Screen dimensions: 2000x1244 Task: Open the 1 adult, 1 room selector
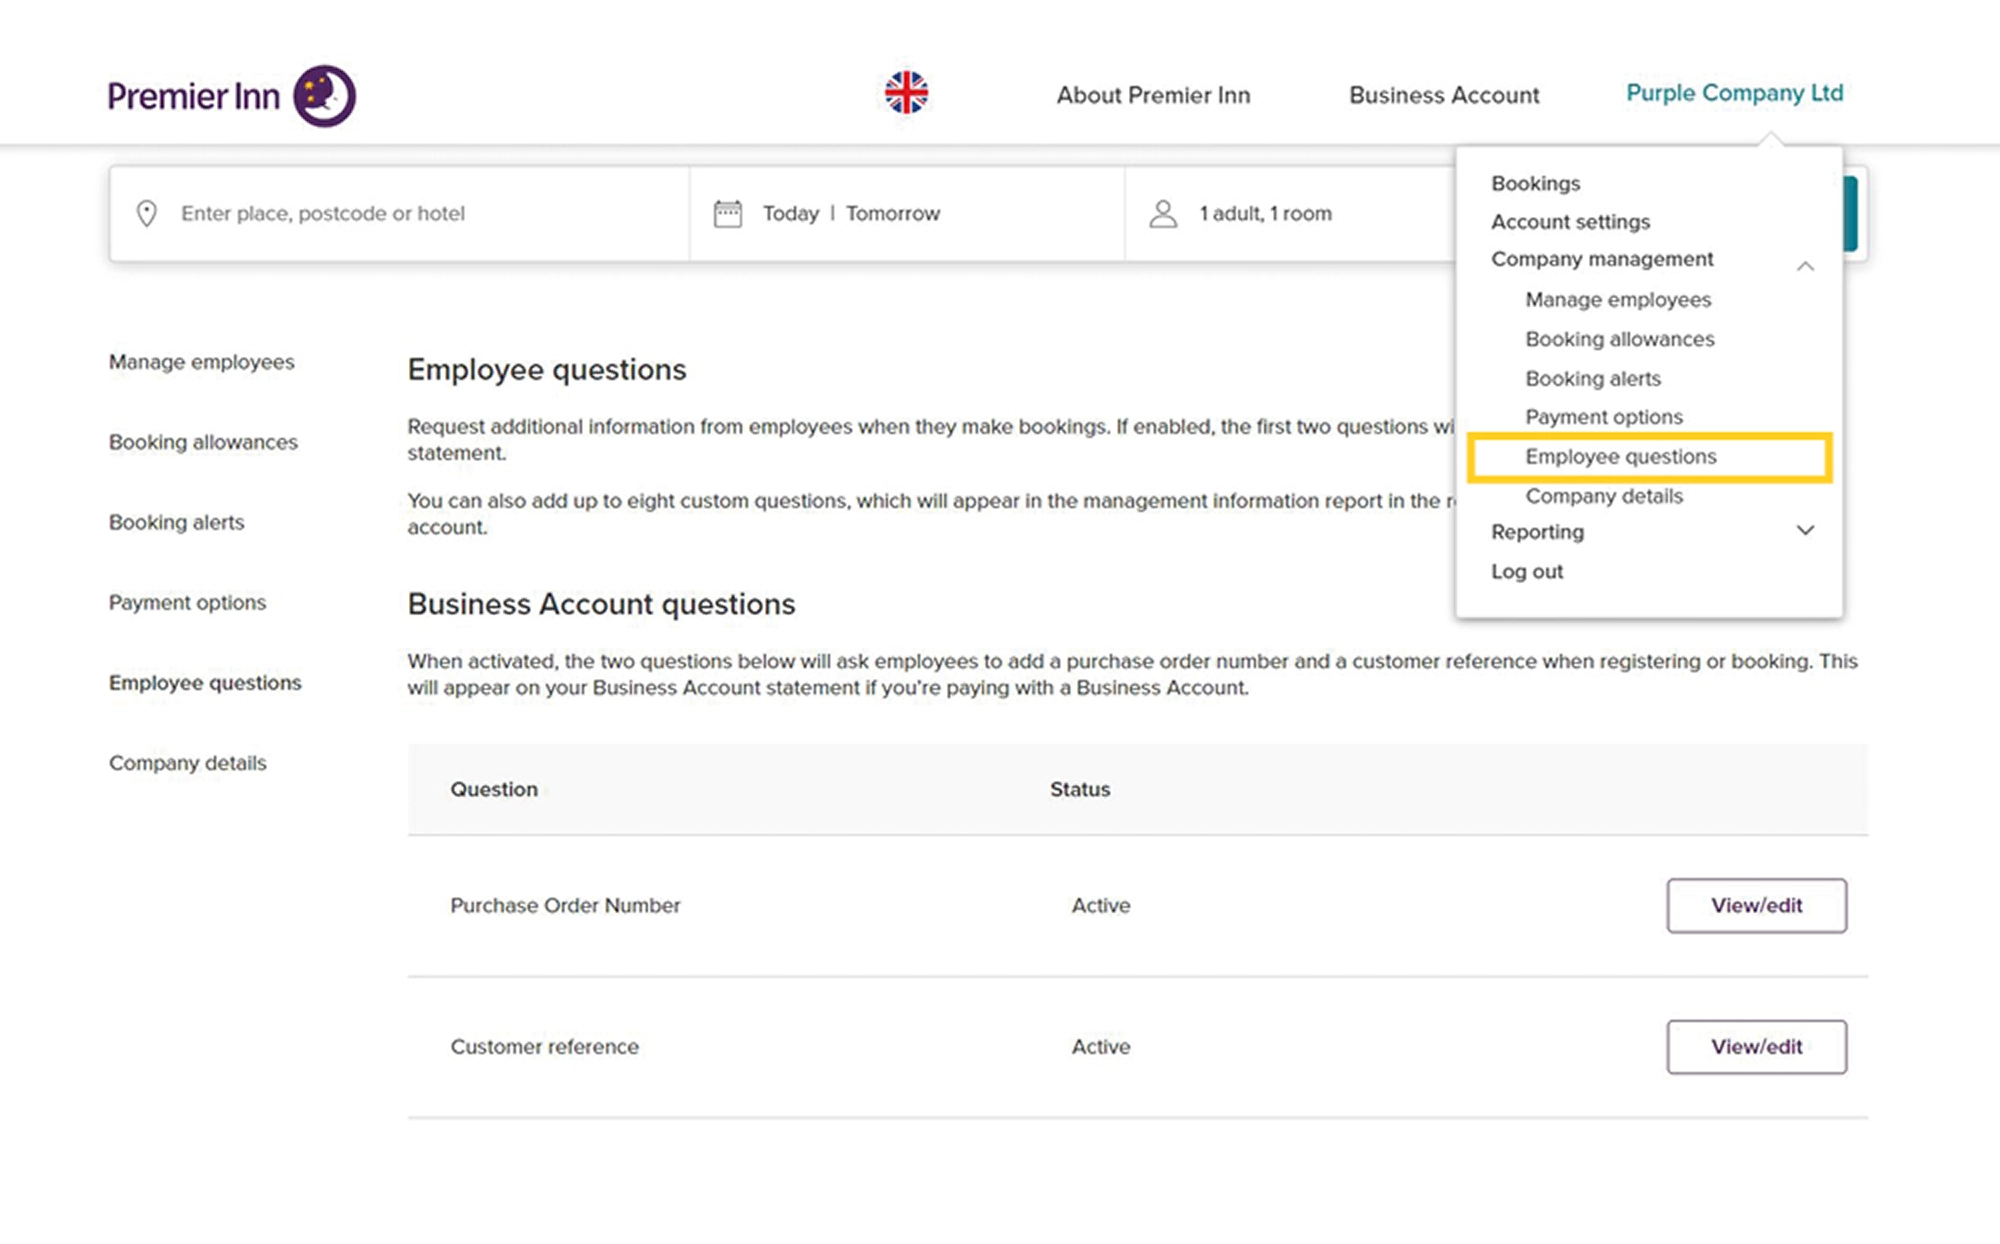tap(1265, 213)
